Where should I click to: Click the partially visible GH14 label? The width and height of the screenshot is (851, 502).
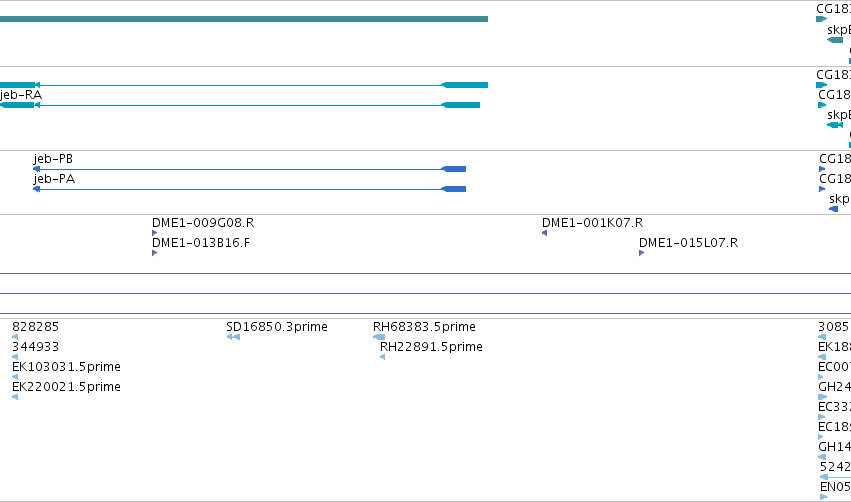coord(834,447)
